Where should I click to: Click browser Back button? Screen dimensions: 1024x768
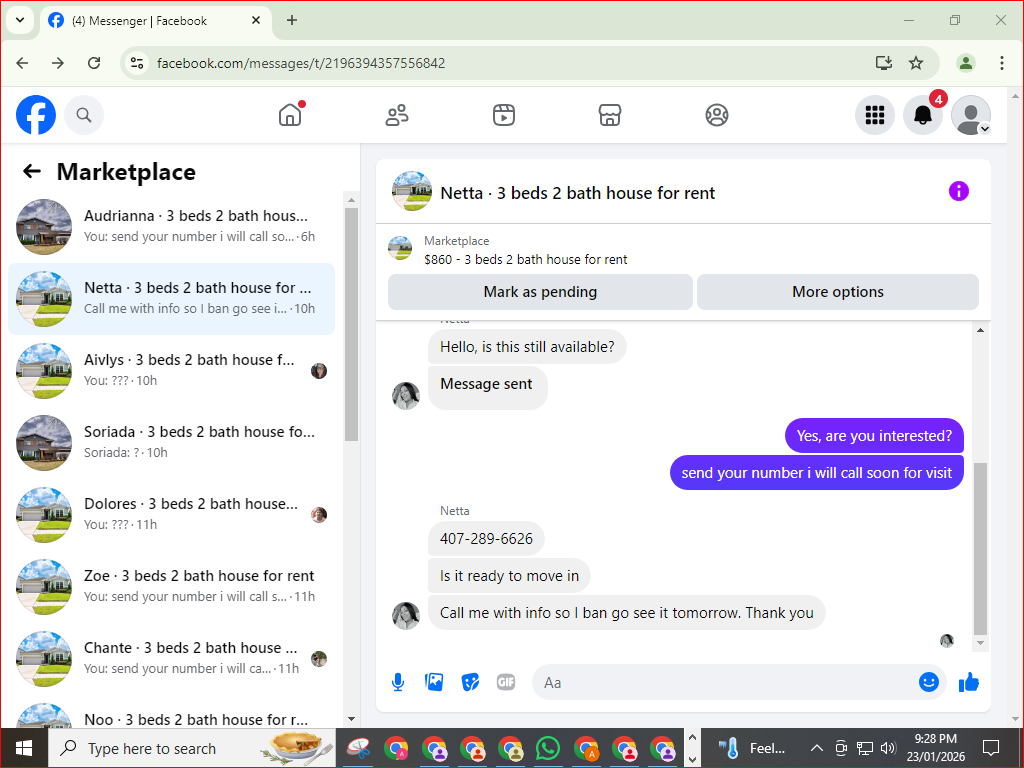pyautogui.click(x=22, y=63)
